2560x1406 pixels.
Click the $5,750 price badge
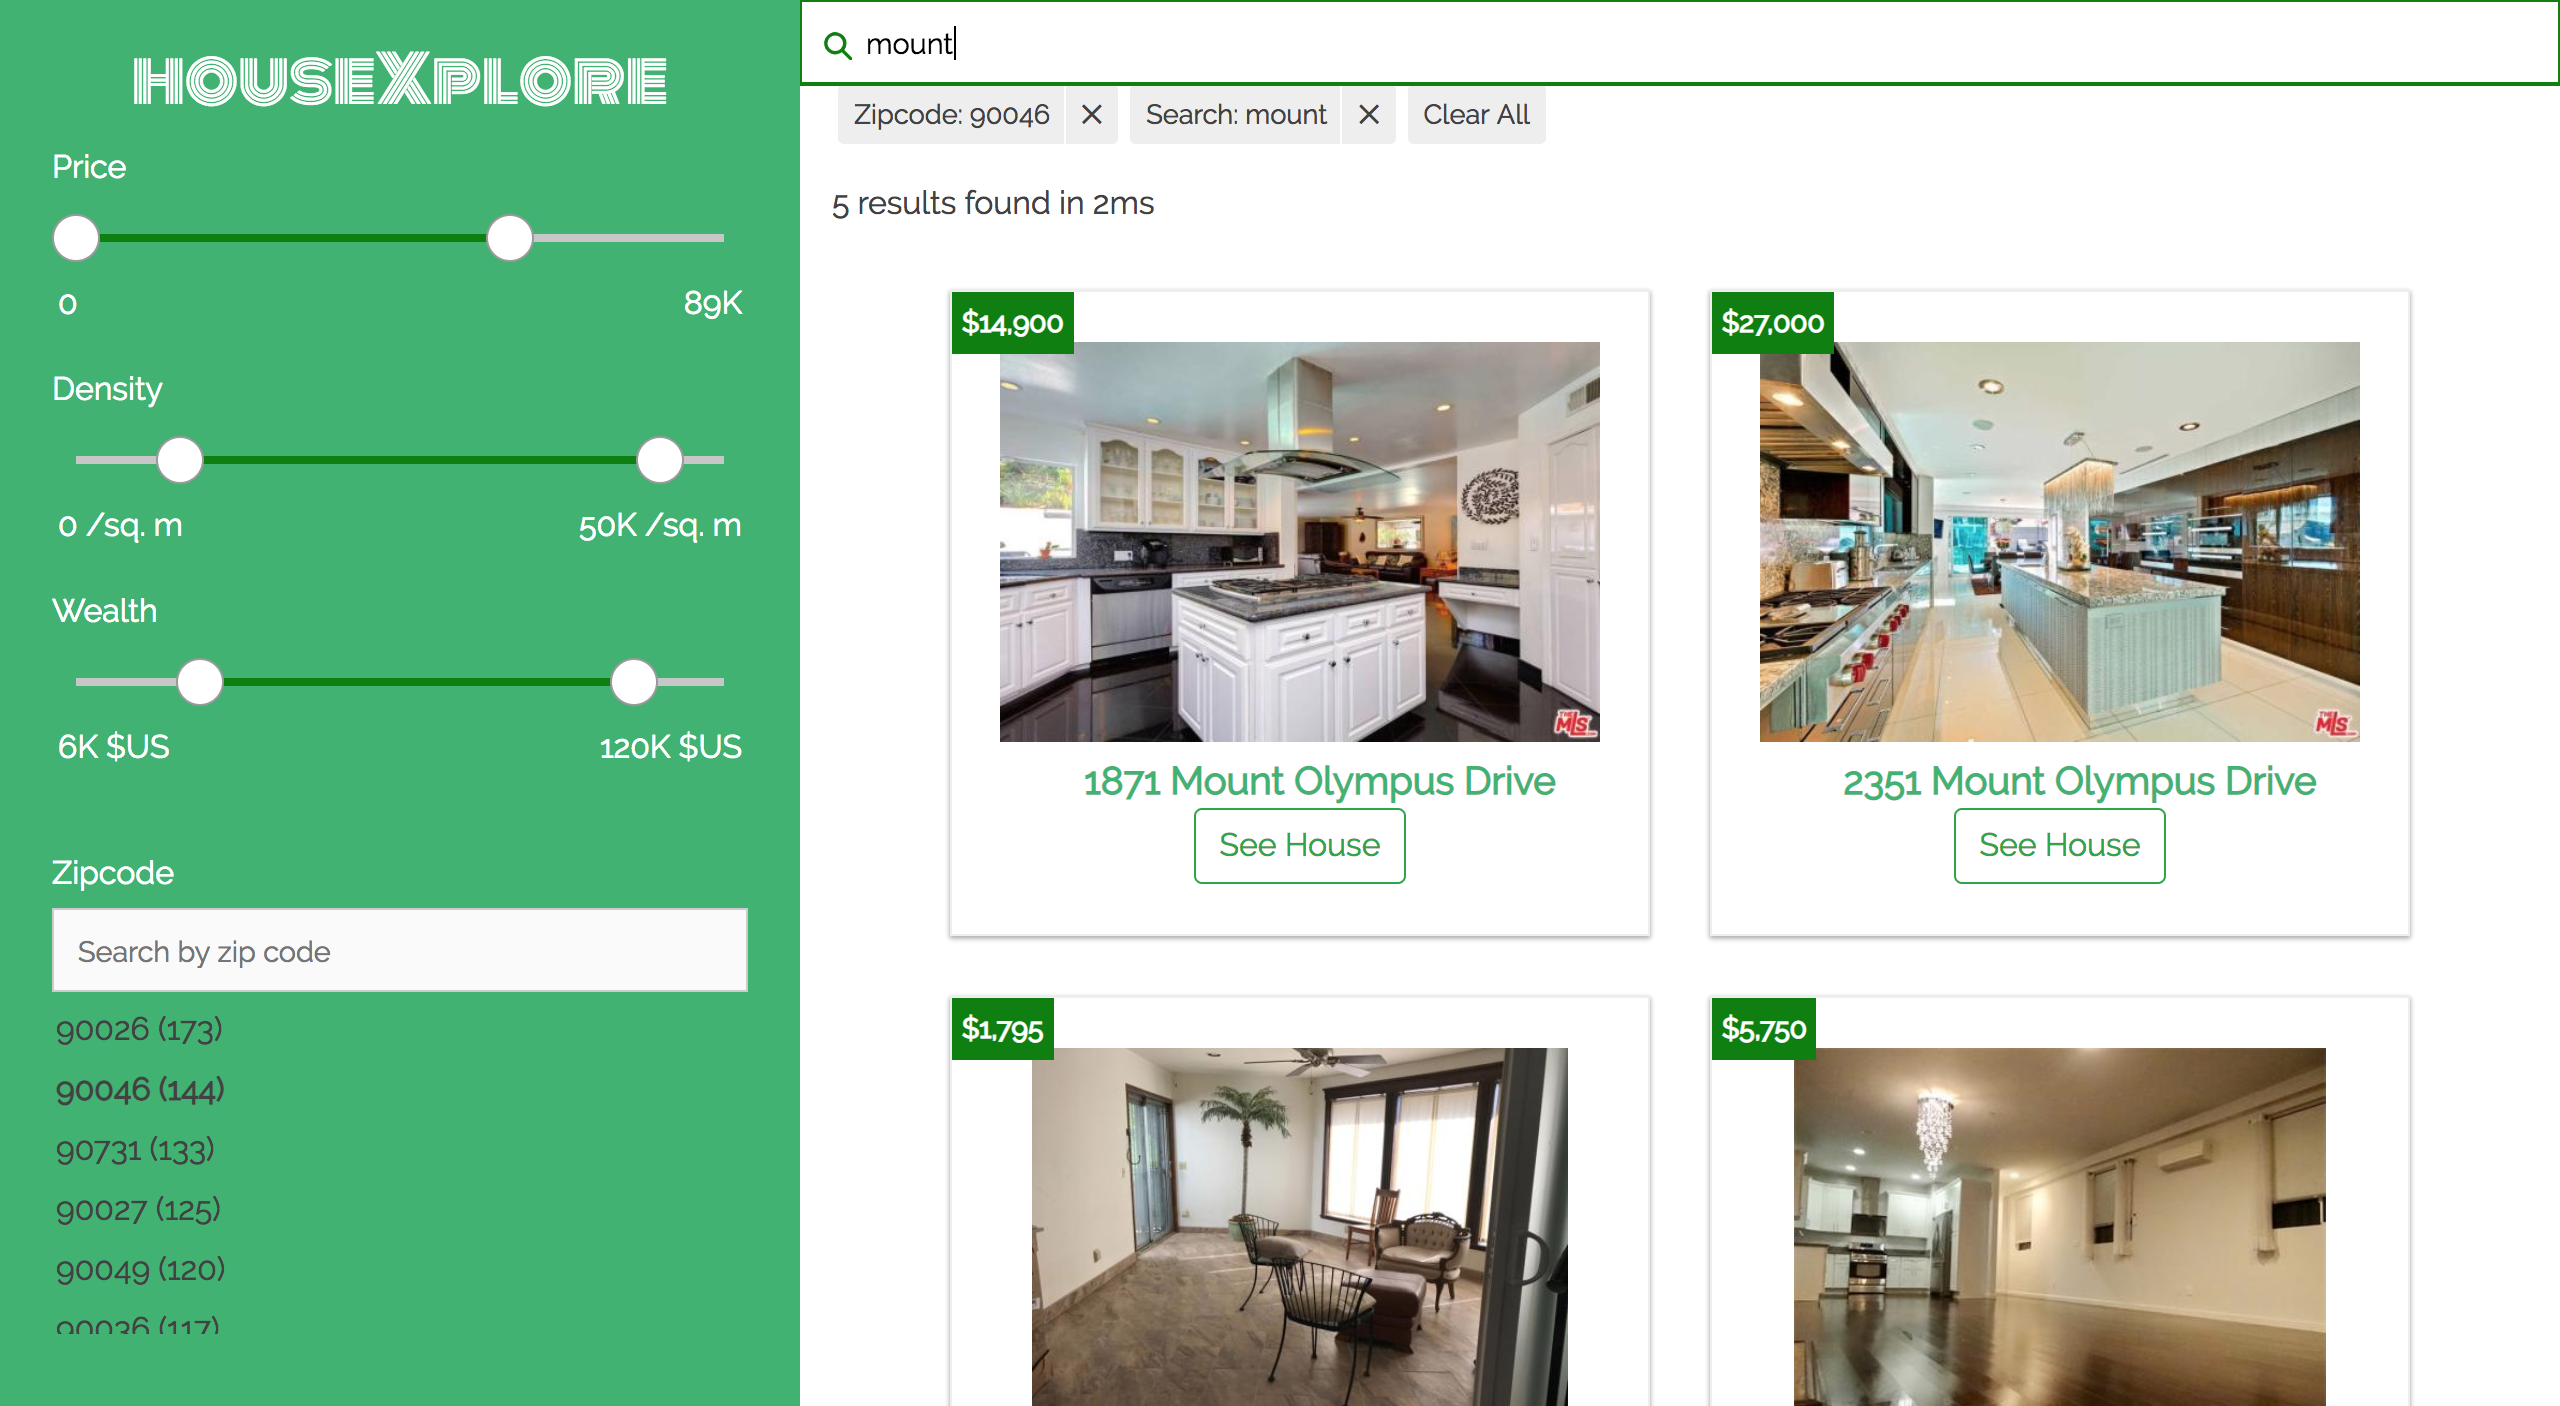[1763, 1029]
